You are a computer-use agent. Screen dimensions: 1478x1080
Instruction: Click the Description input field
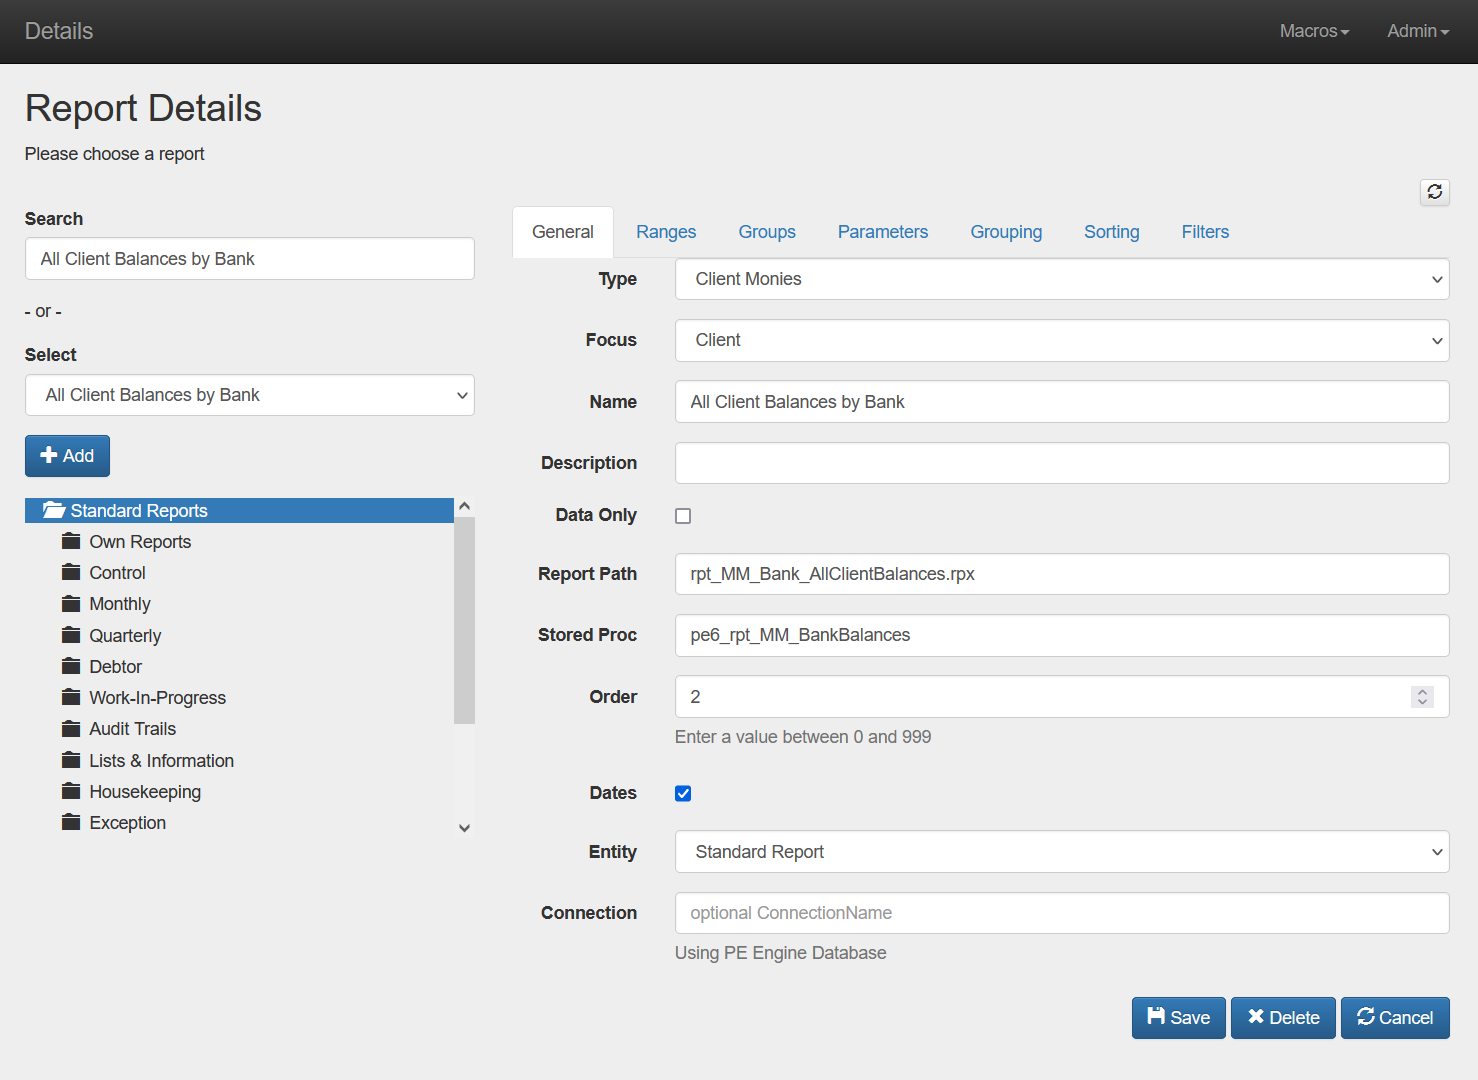1062,463
